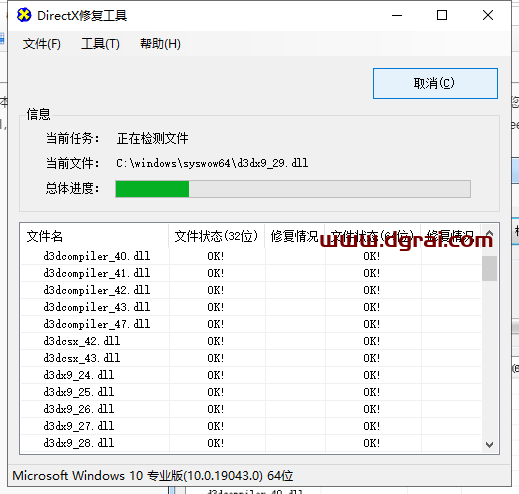
Task: Maximize the DirectX repair tool window
Action: tap(442, 15)
